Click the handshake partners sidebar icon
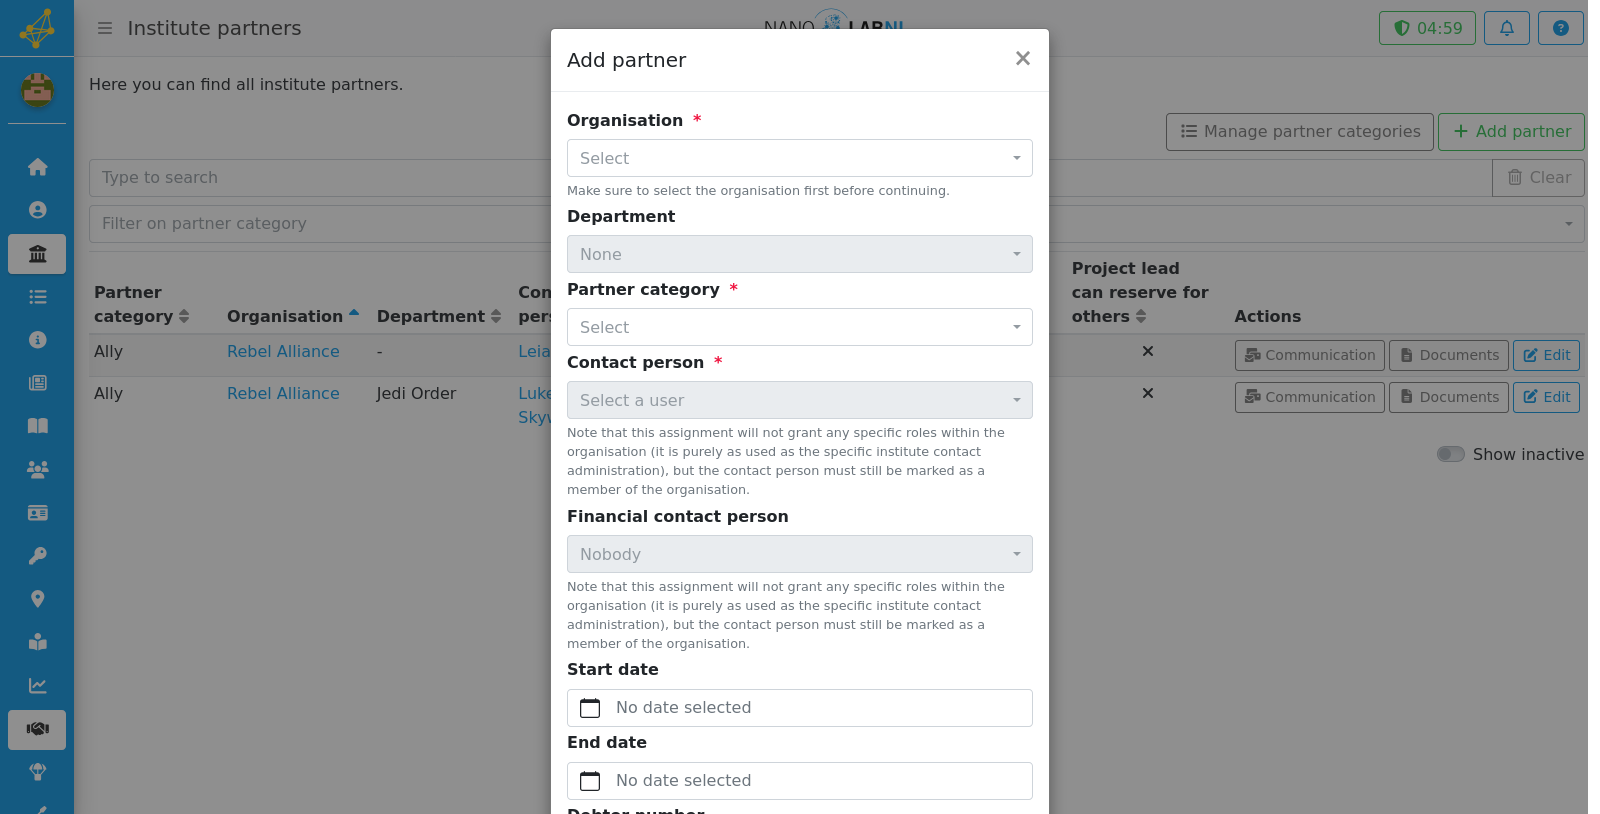1600x814 pixels. pyautogui.click(x=37, y=729)
